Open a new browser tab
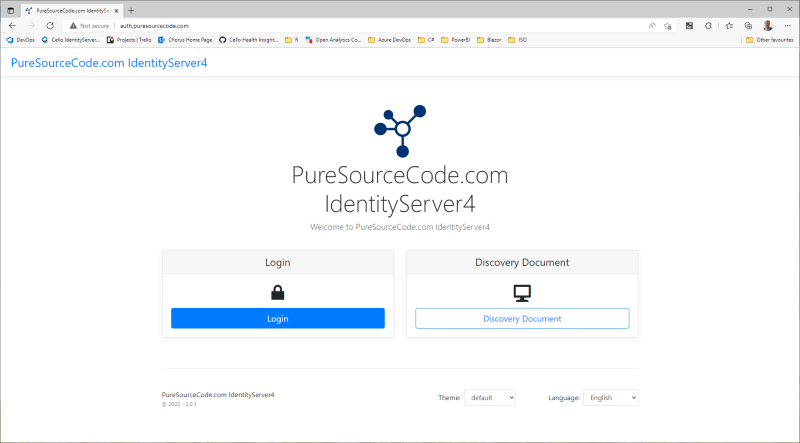The height and width of the screenshot is (443, 800). coord(131,10)
